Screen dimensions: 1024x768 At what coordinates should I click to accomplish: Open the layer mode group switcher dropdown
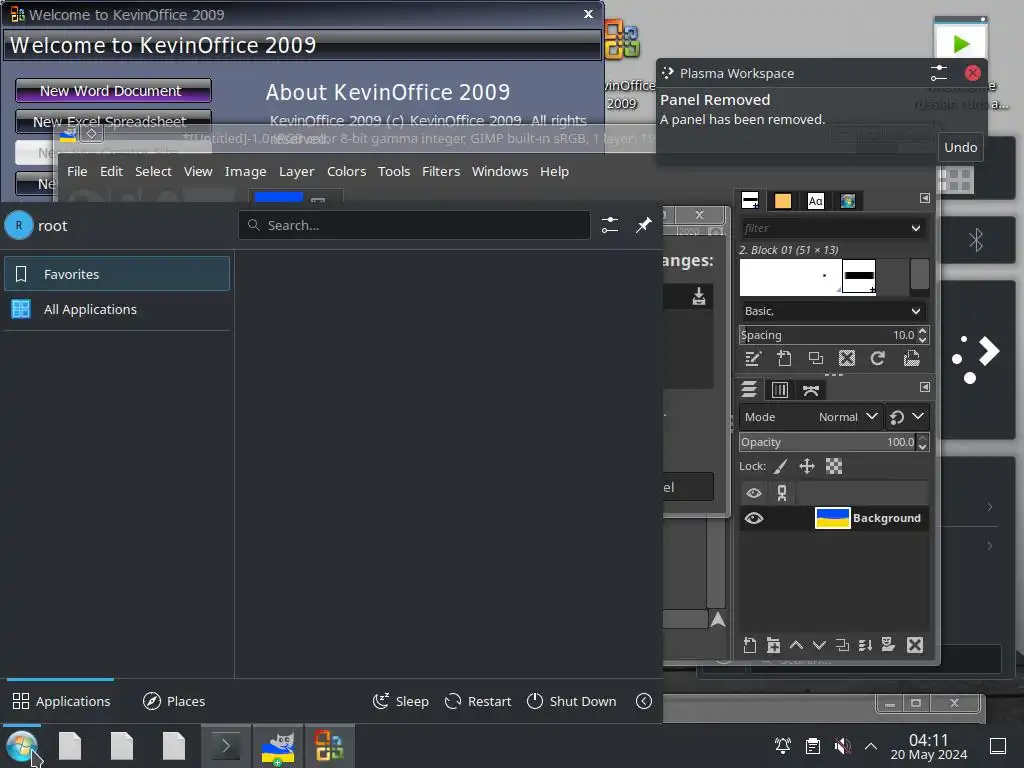908,417
